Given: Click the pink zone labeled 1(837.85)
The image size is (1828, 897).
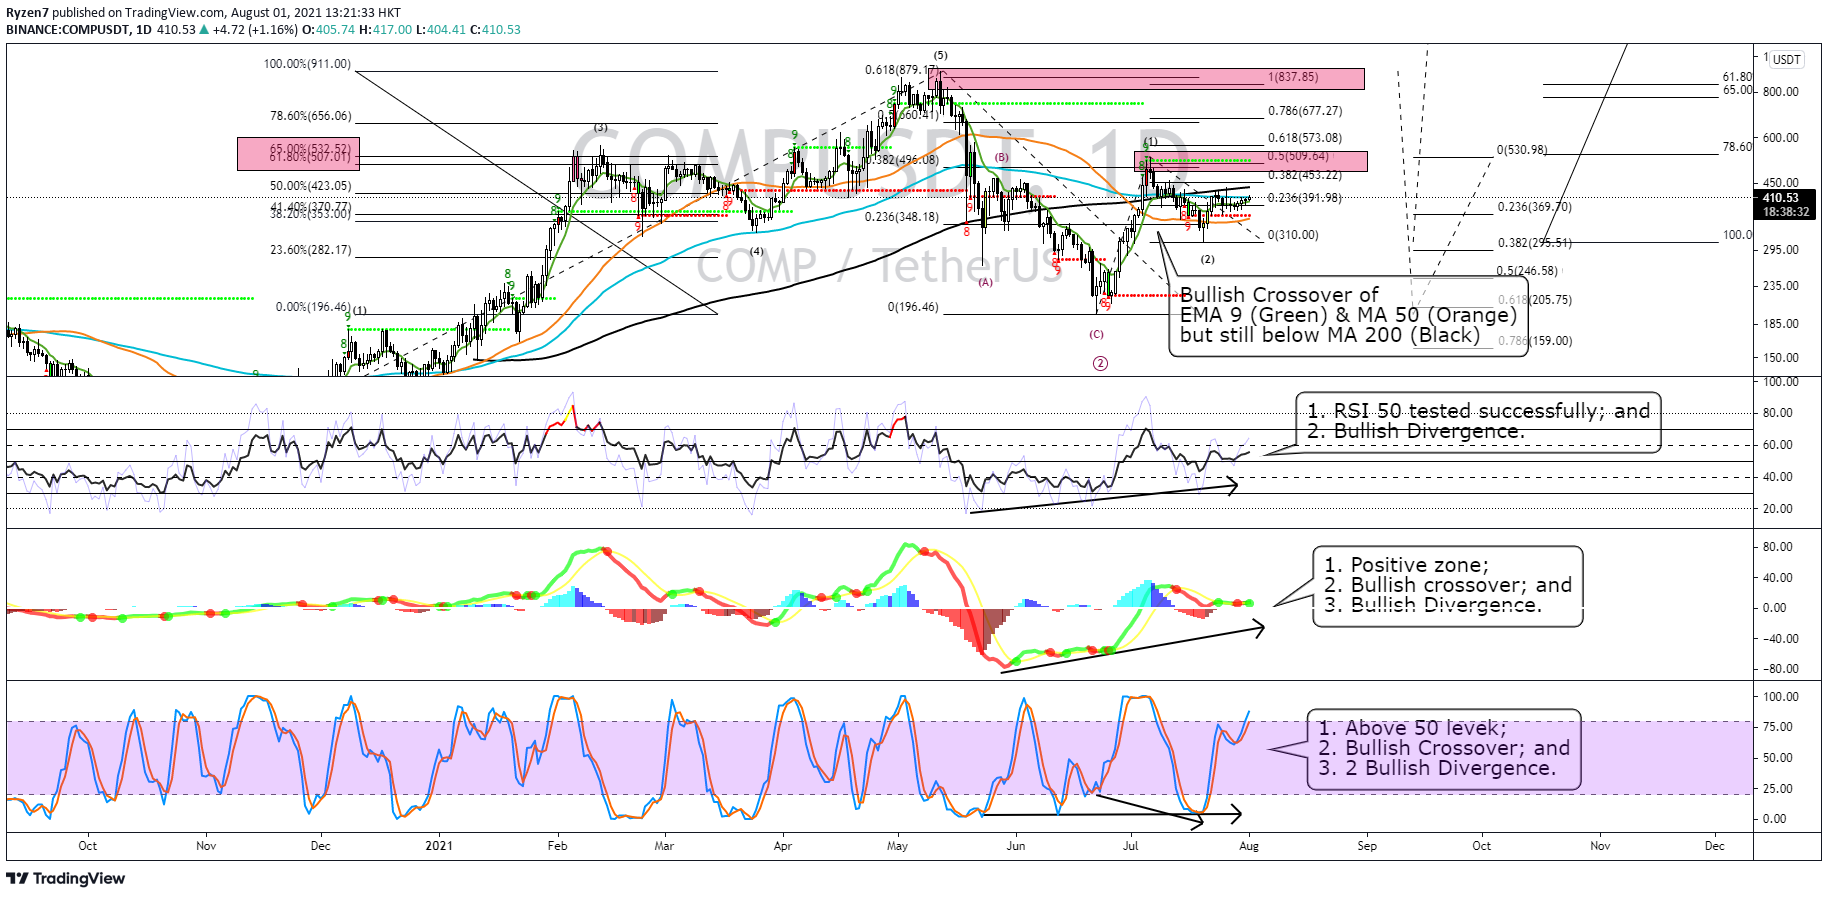Looking at the screenshot, I should point(1146,78).
